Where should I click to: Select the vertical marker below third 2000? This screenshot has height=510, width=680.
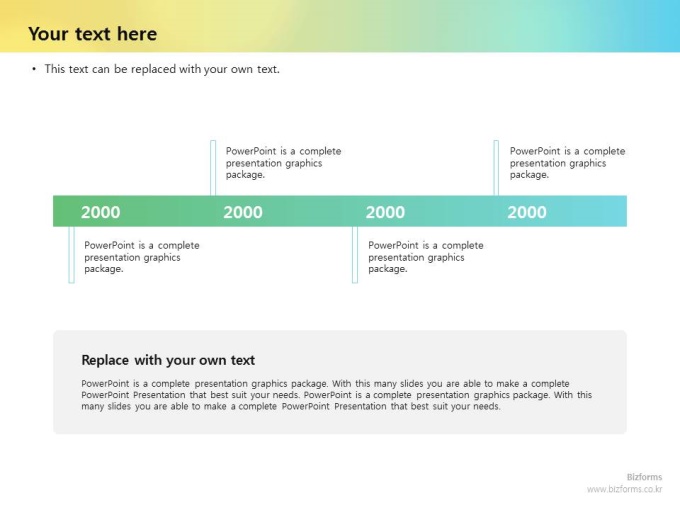click(355, 255)
